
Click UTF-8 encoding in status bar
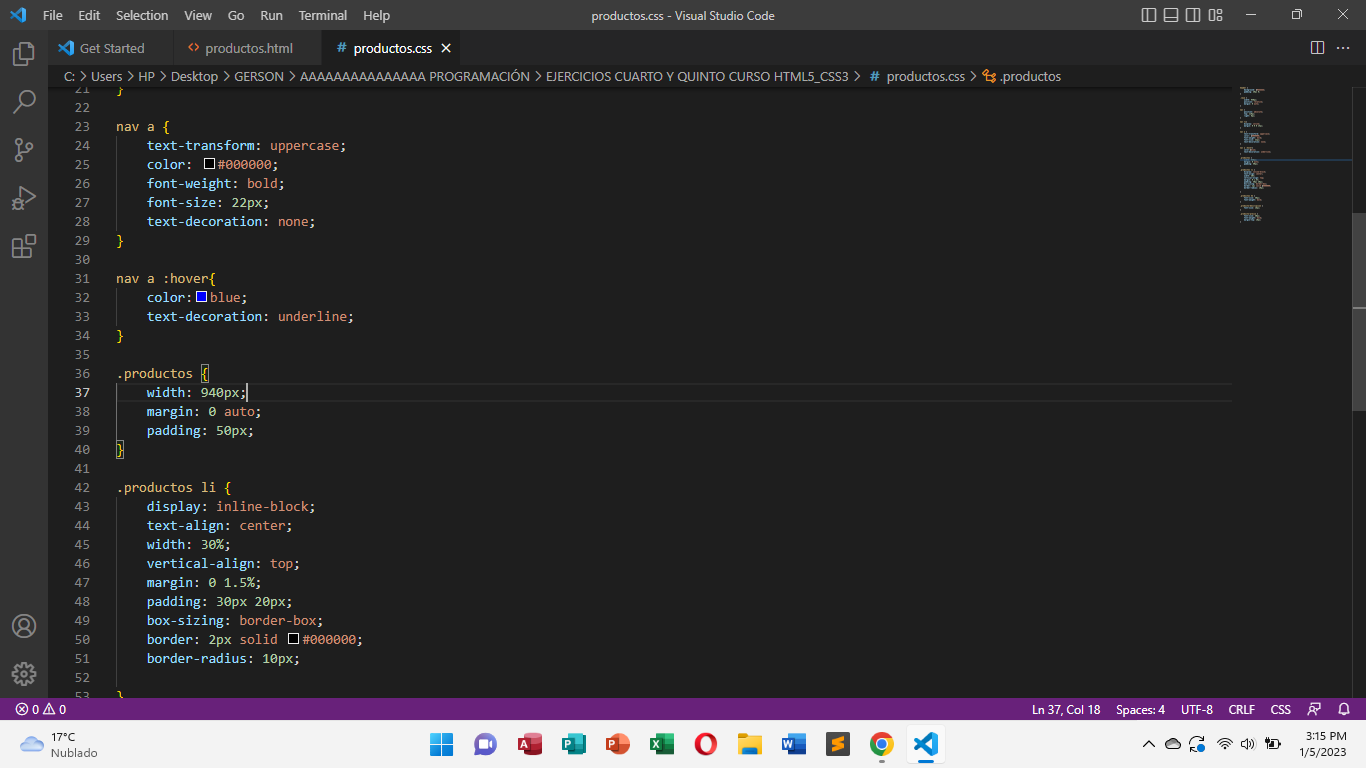[x=1197, y=709]
